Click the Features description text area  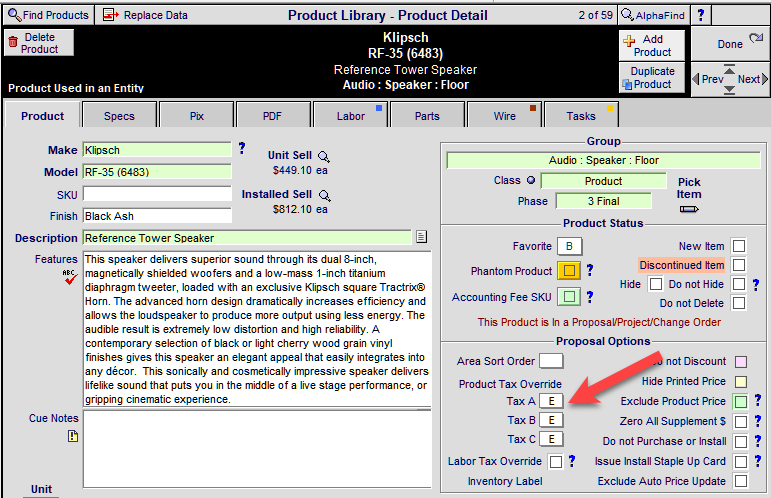click(257, 329)
